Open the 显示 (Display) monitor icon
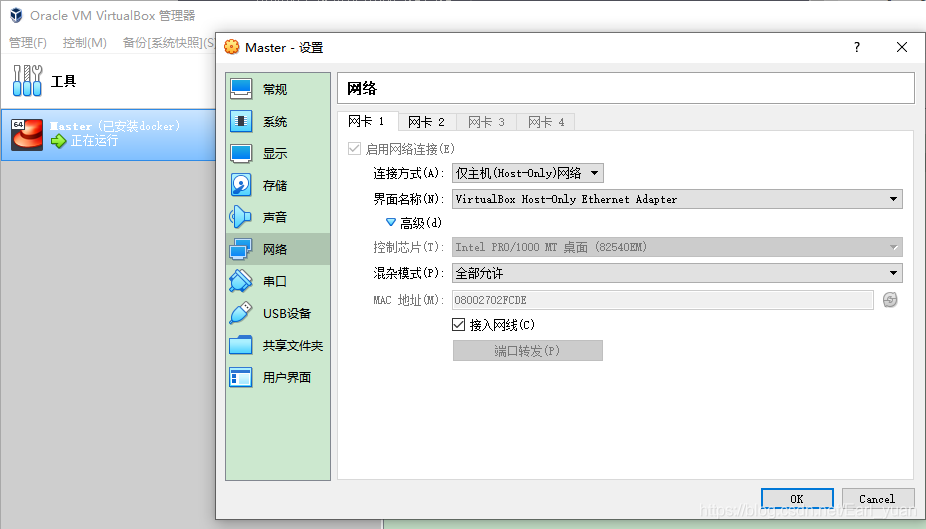 click(241, 154)
